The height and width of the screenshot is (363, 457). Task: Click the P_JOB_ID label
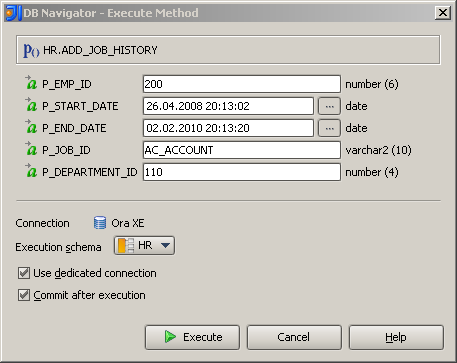(66, 150)
